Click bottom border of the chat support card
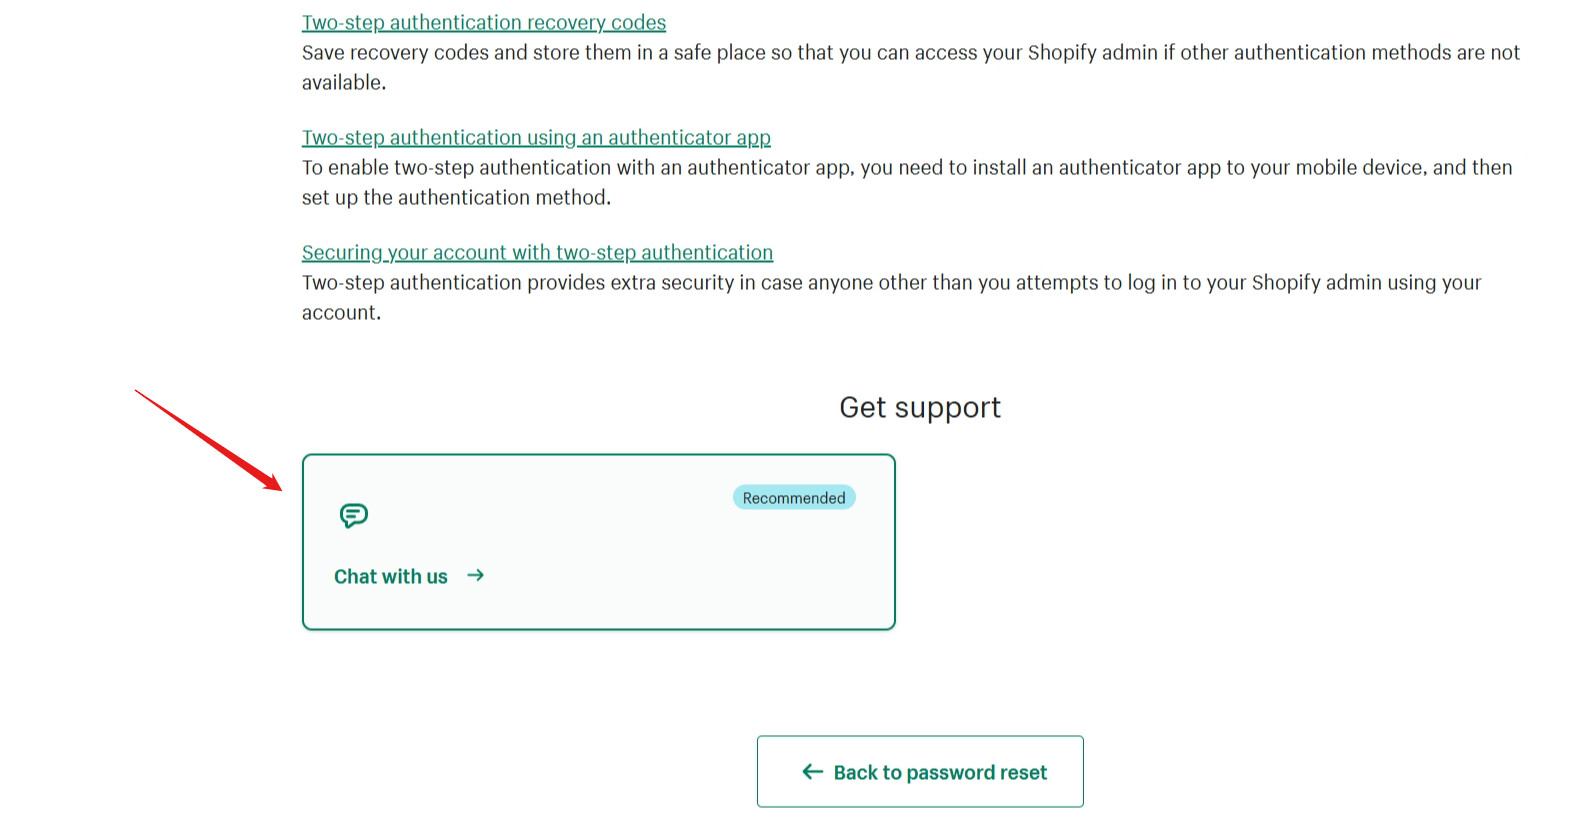 [599, 629]
